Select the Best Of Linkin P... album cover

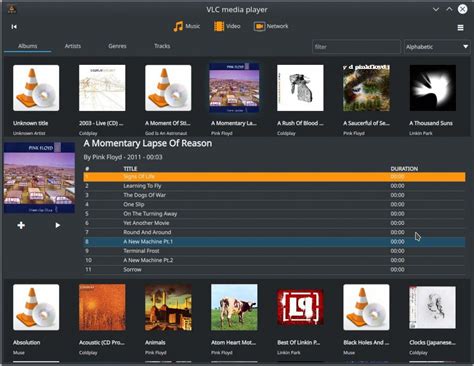[x=300, y=307]
